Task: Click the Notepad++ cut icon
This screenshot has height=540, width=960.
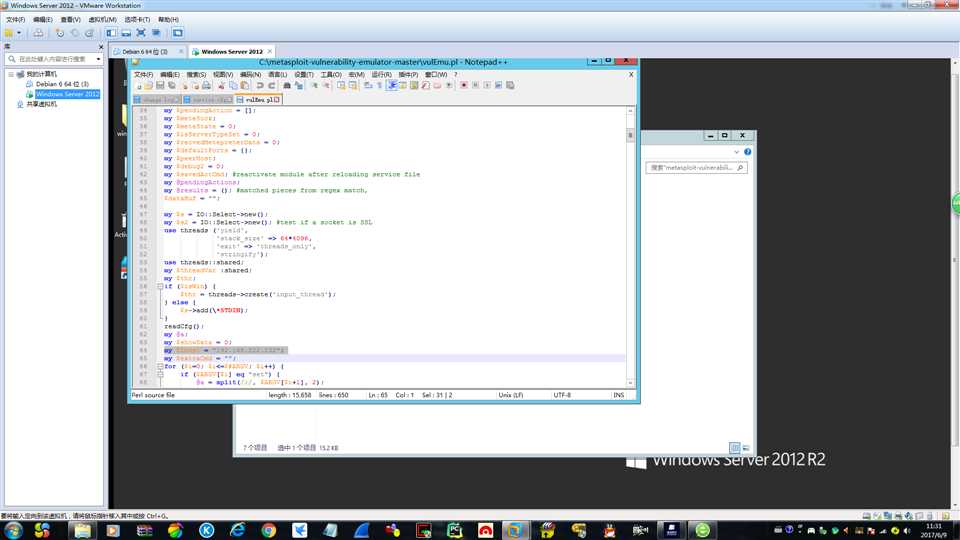Action: 222,85
